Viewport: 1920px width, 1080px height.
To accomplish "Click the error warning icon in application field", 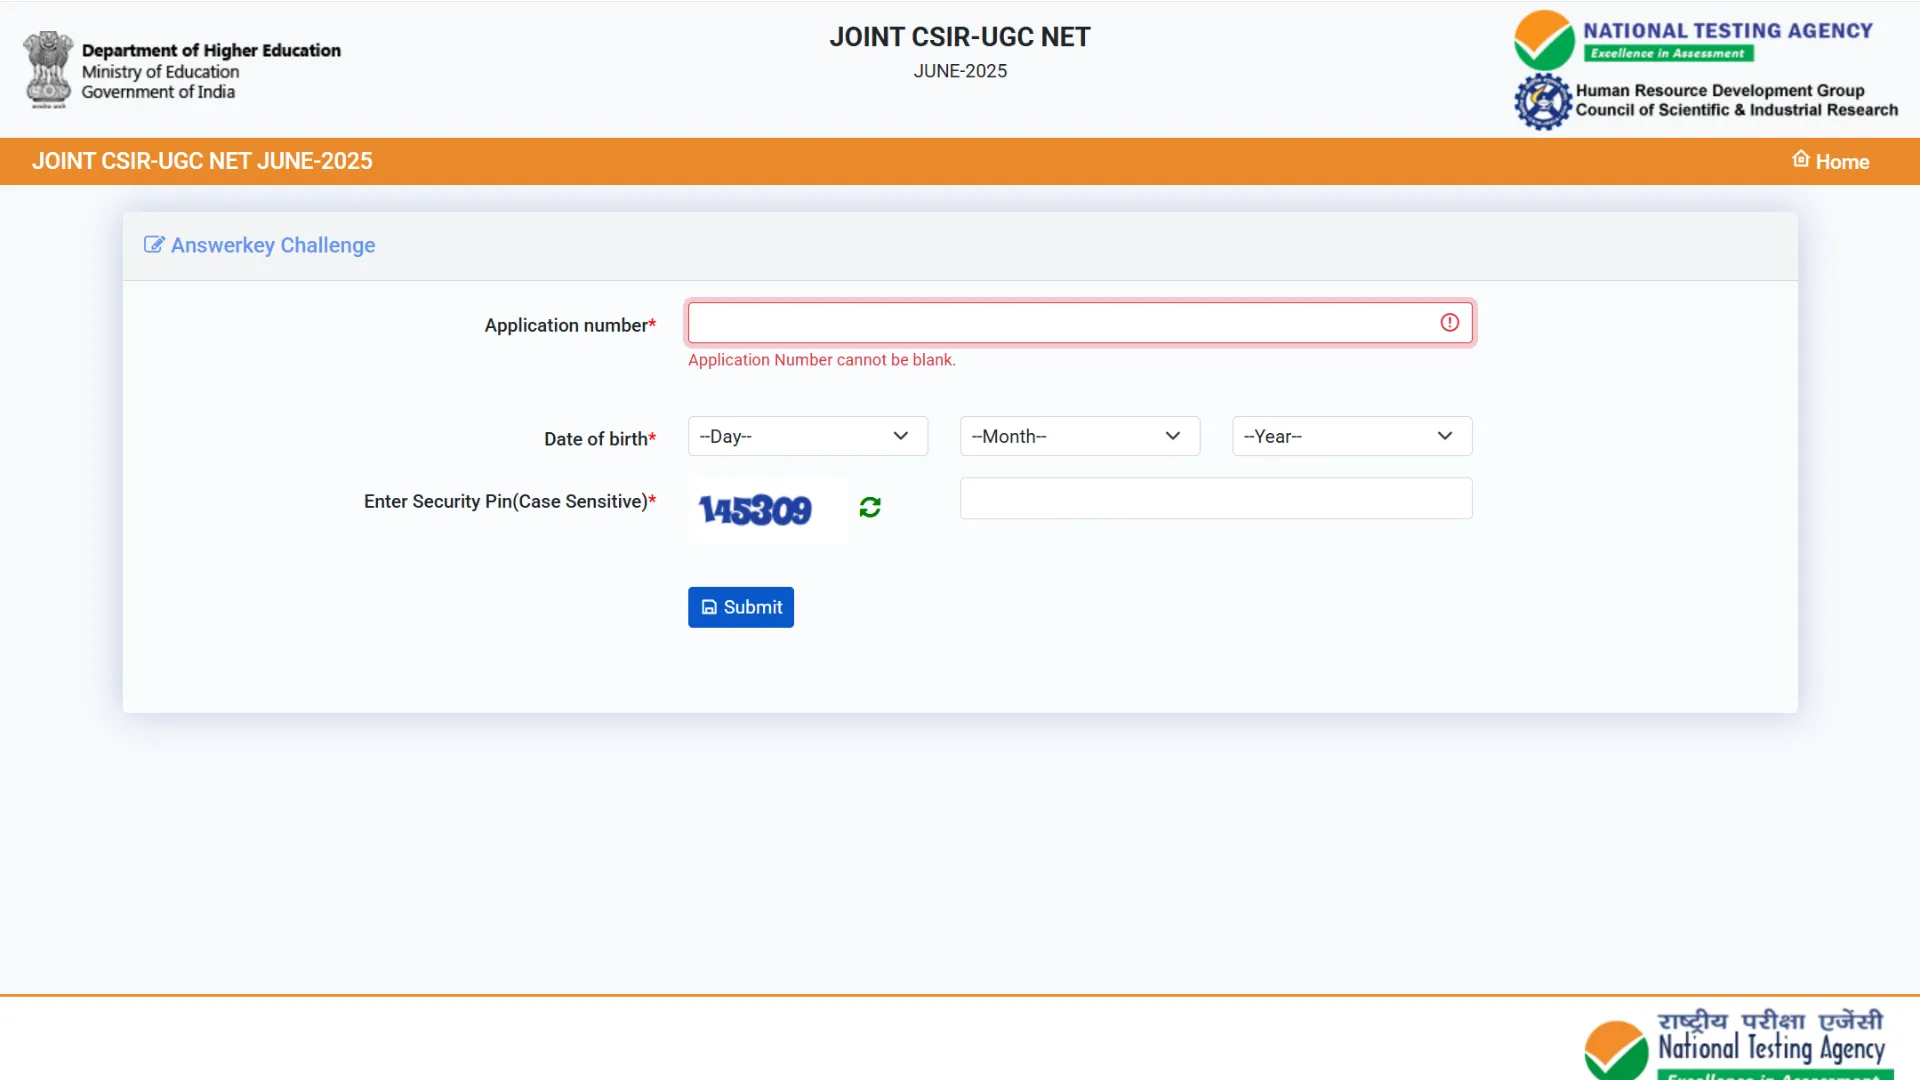I will click(1449, 323).
